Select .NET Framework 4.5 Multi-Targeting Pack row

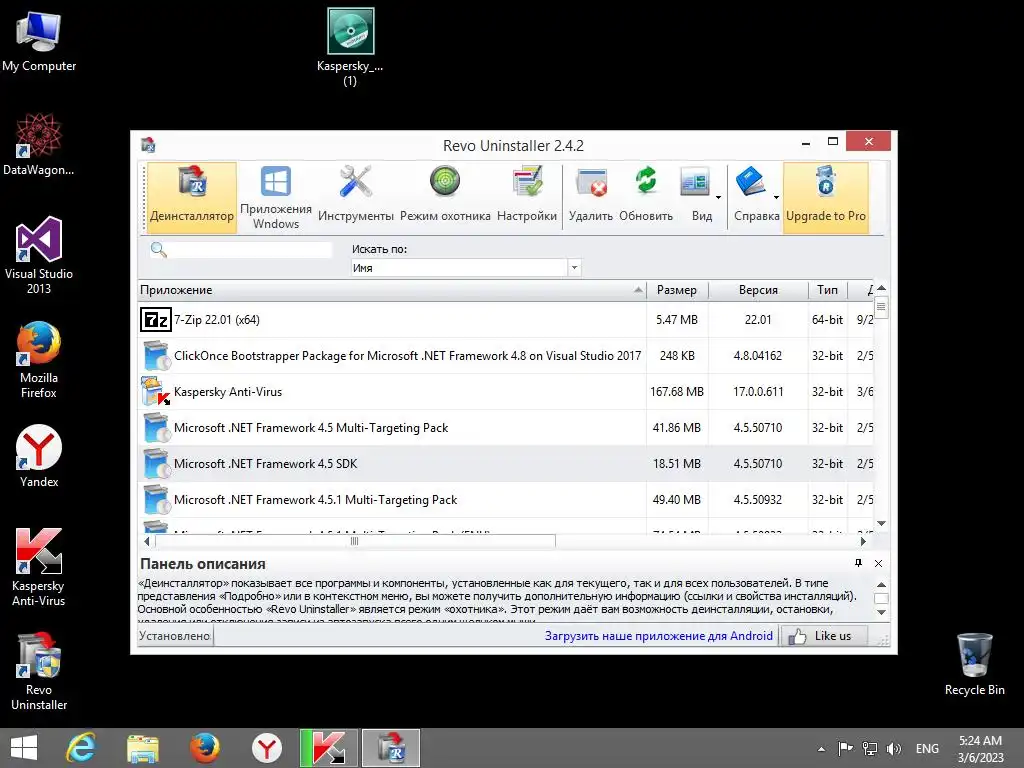click(x=505, y=428)
